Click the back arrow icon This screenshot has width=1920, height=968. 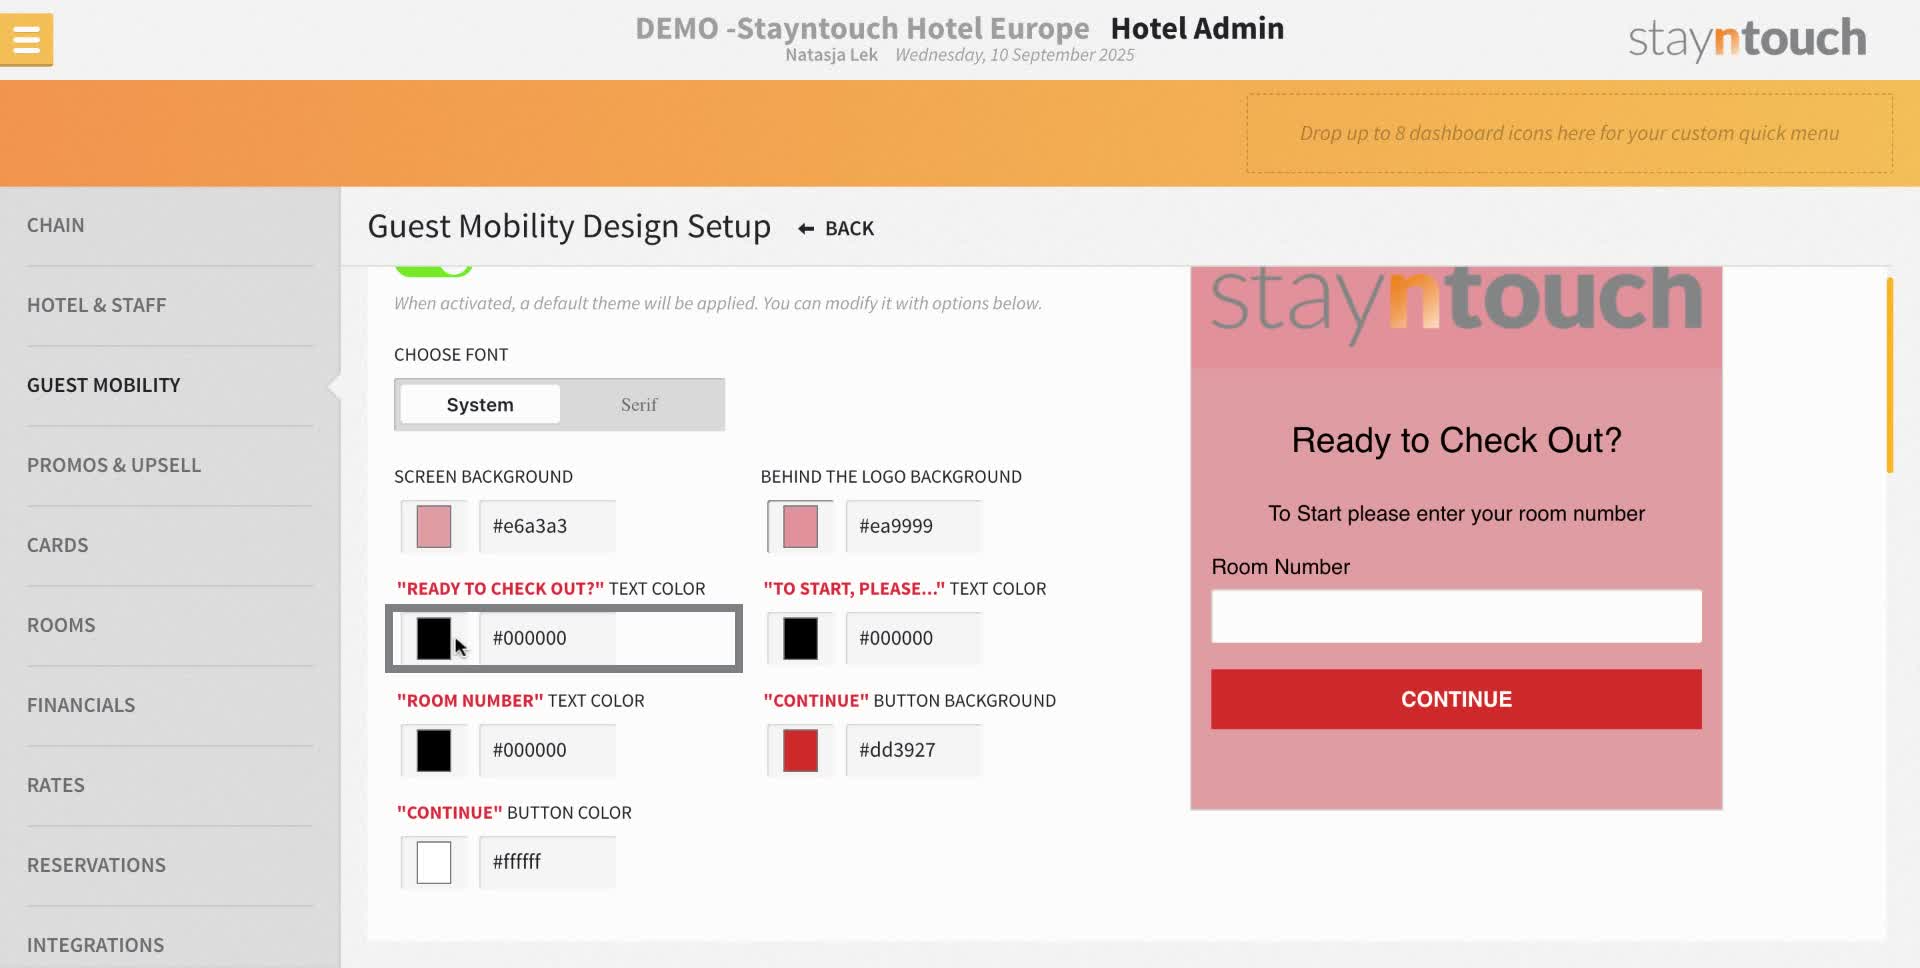[x=806, y=229]
